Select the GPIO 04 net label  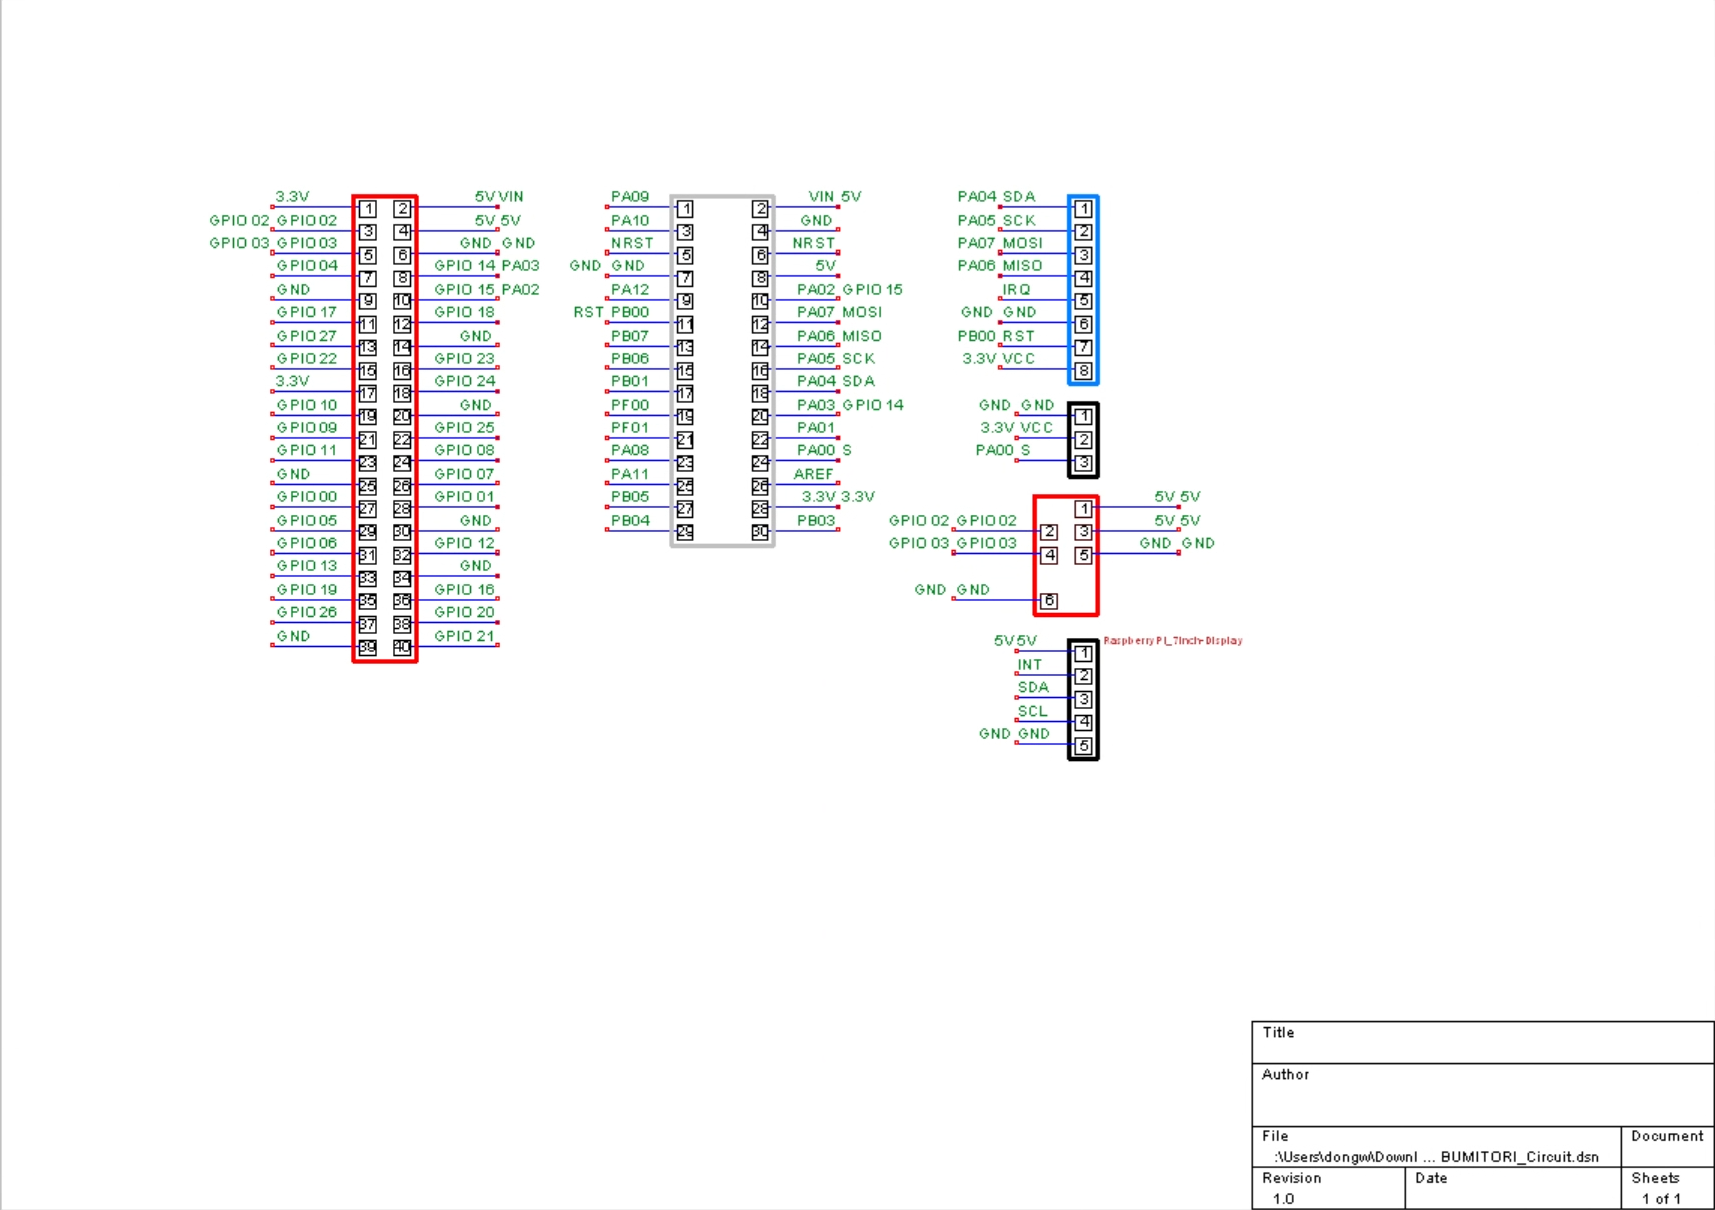306,265
